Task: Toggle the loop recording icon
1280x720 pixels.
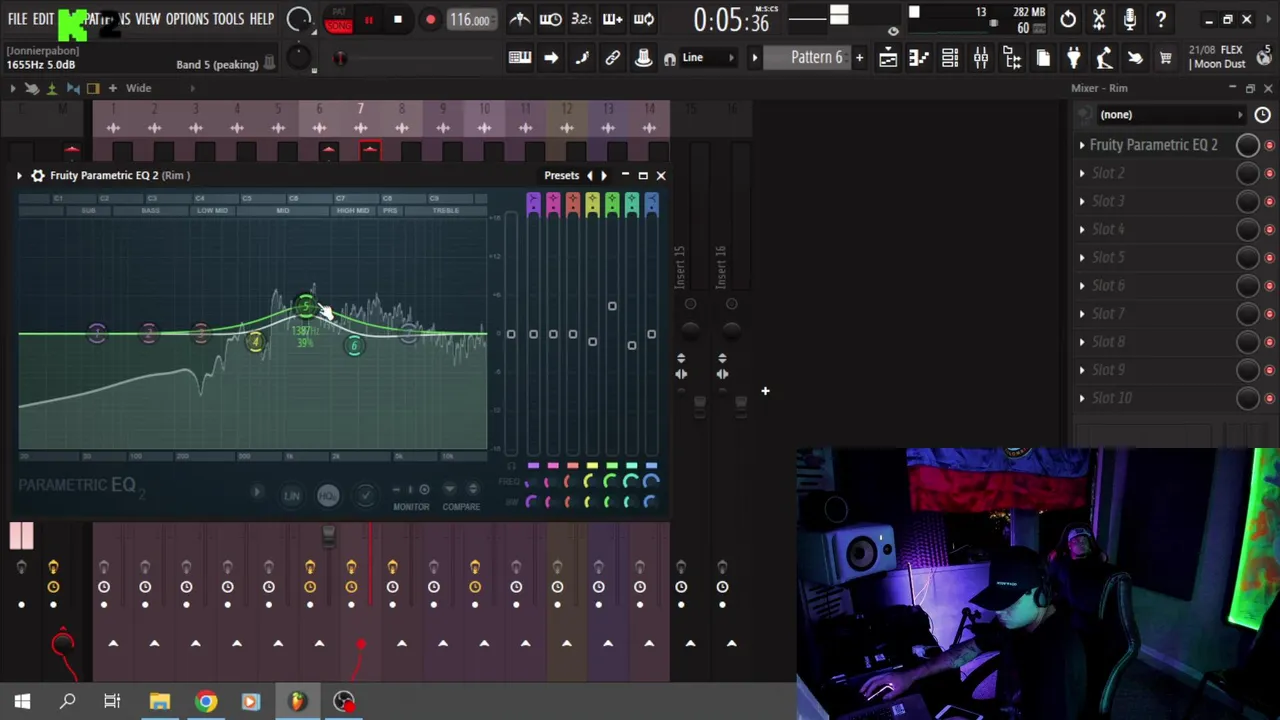Action: coord(644,19)
